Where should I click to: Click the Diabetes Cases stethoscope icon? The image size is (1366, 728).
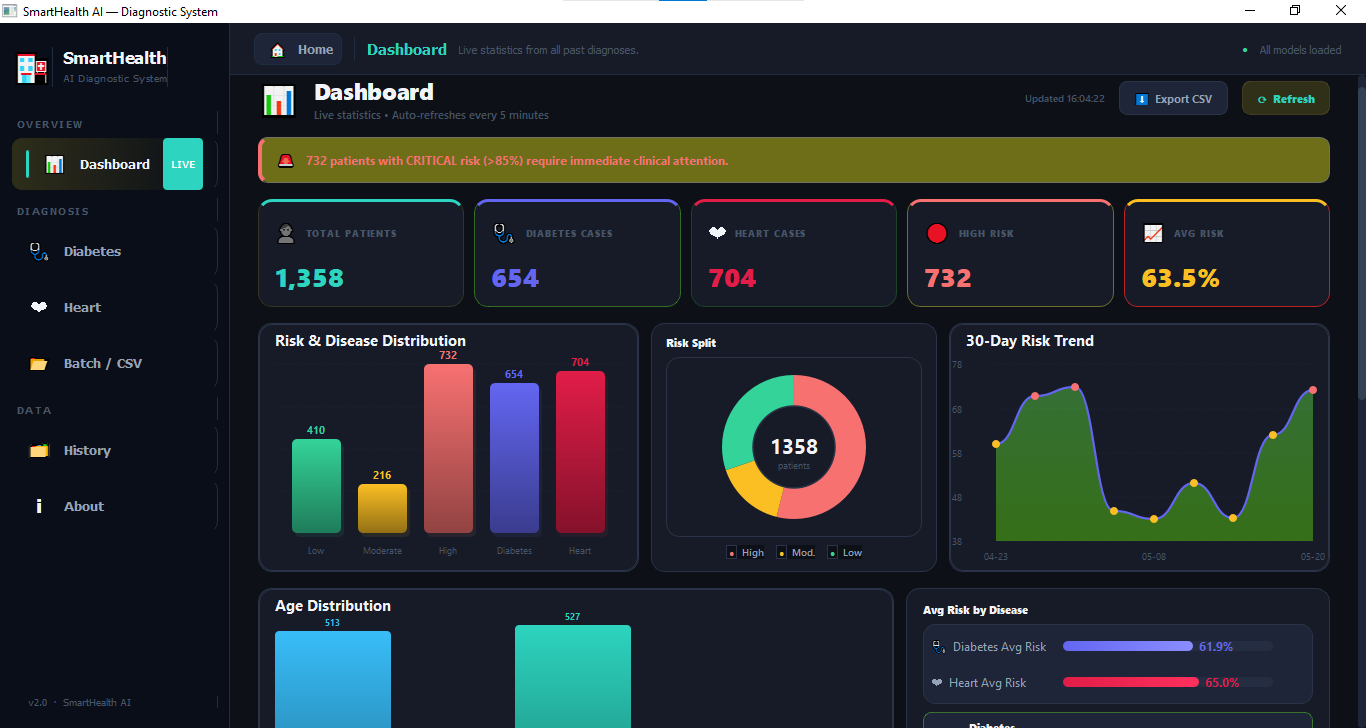coord(504,233)
